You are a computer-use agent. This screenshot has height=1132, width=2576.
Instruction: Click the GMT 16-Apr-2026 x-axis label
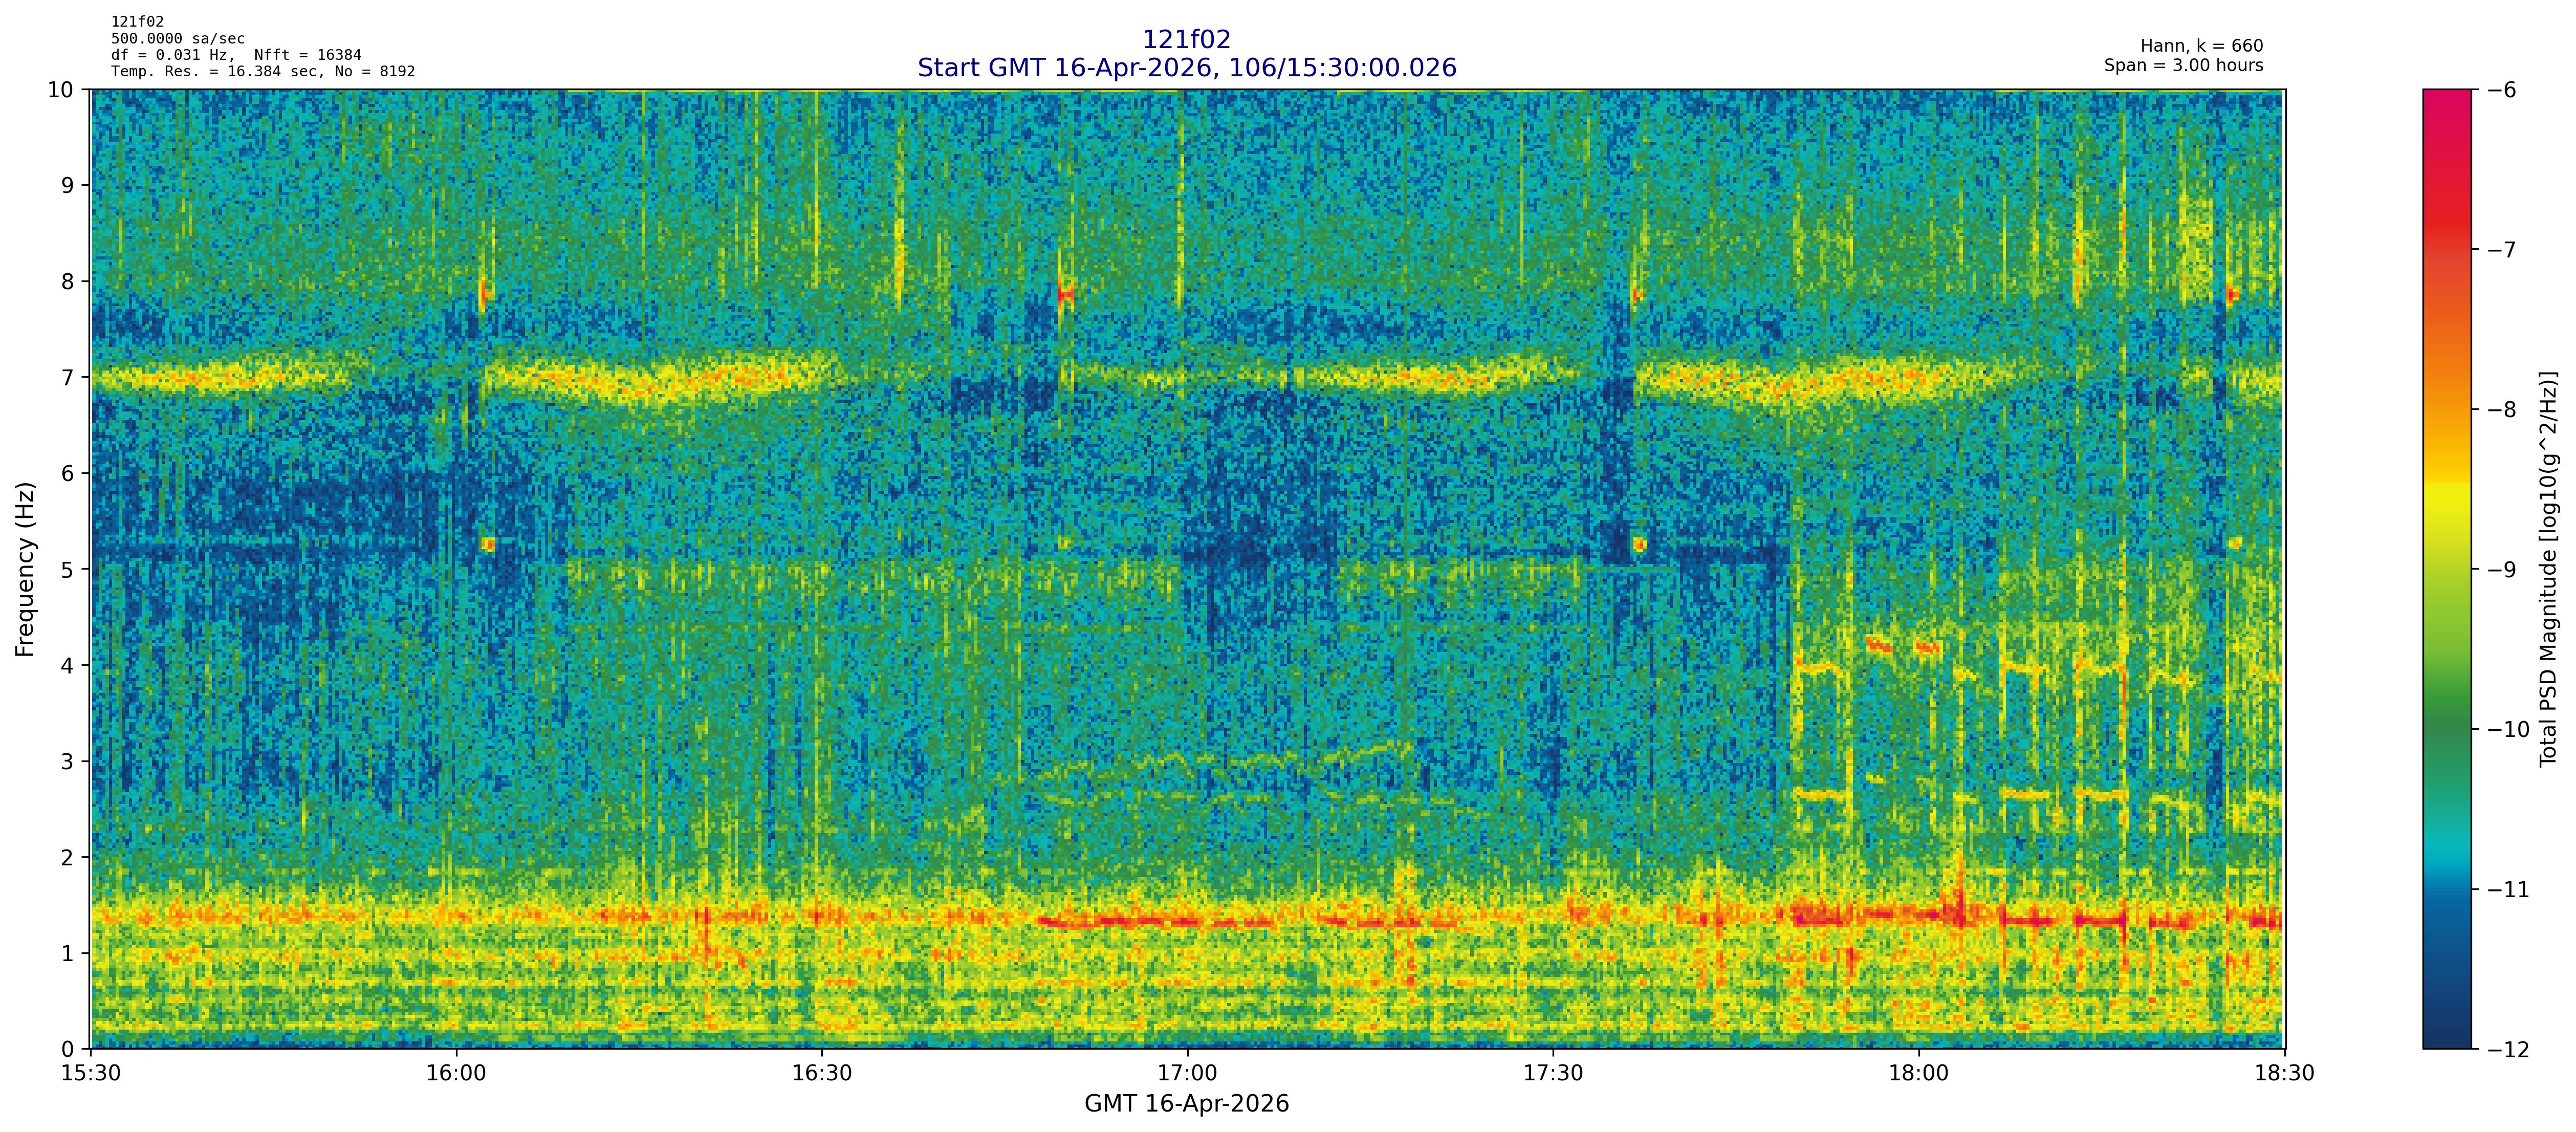[1186, 1104]
